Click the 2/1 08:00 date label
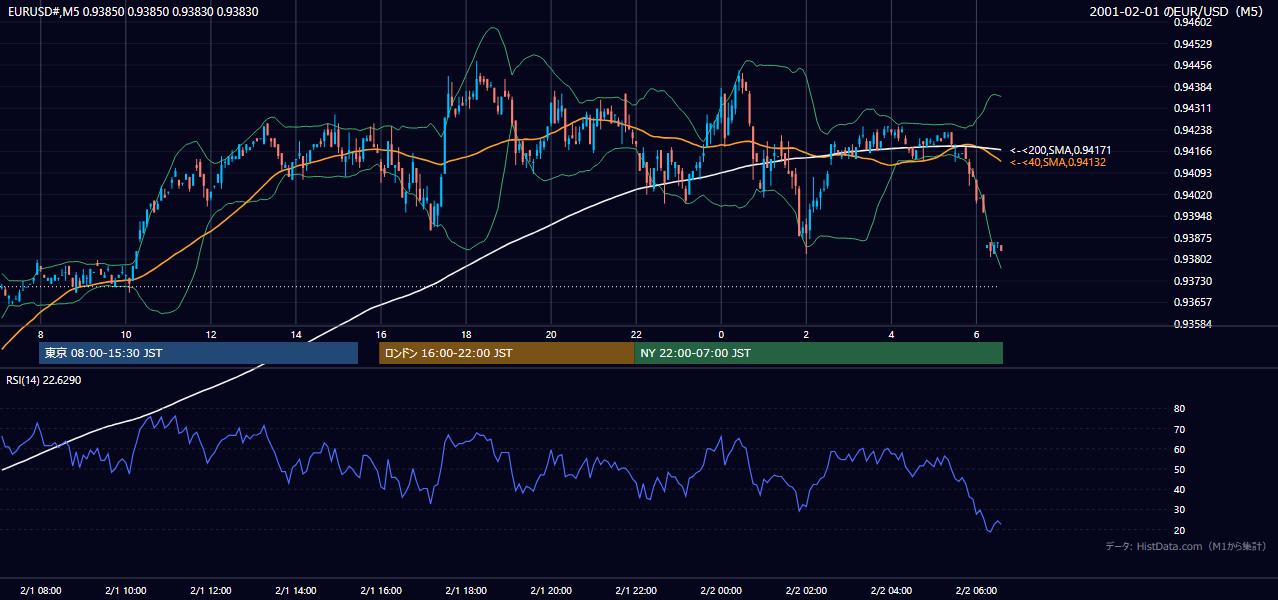 click(40, 590)
